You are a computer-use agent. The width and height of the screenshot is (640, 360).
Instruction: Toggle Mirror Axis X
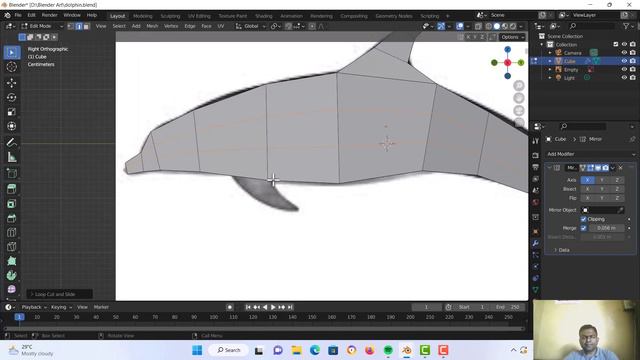(587, 180)
